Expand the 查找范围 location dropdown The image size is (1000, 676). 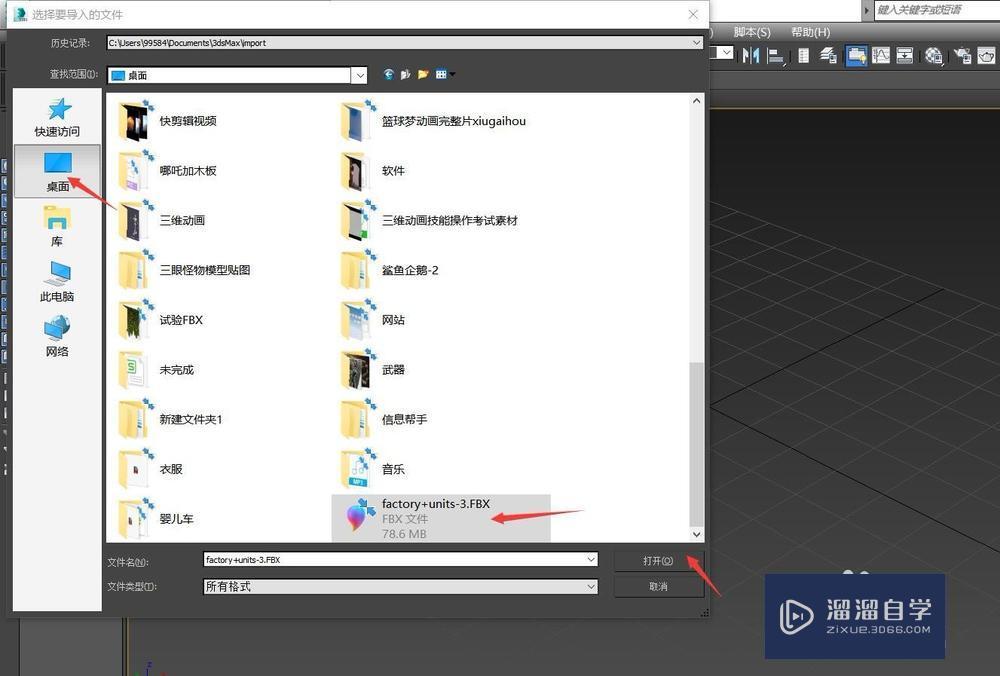coord(359,75)
